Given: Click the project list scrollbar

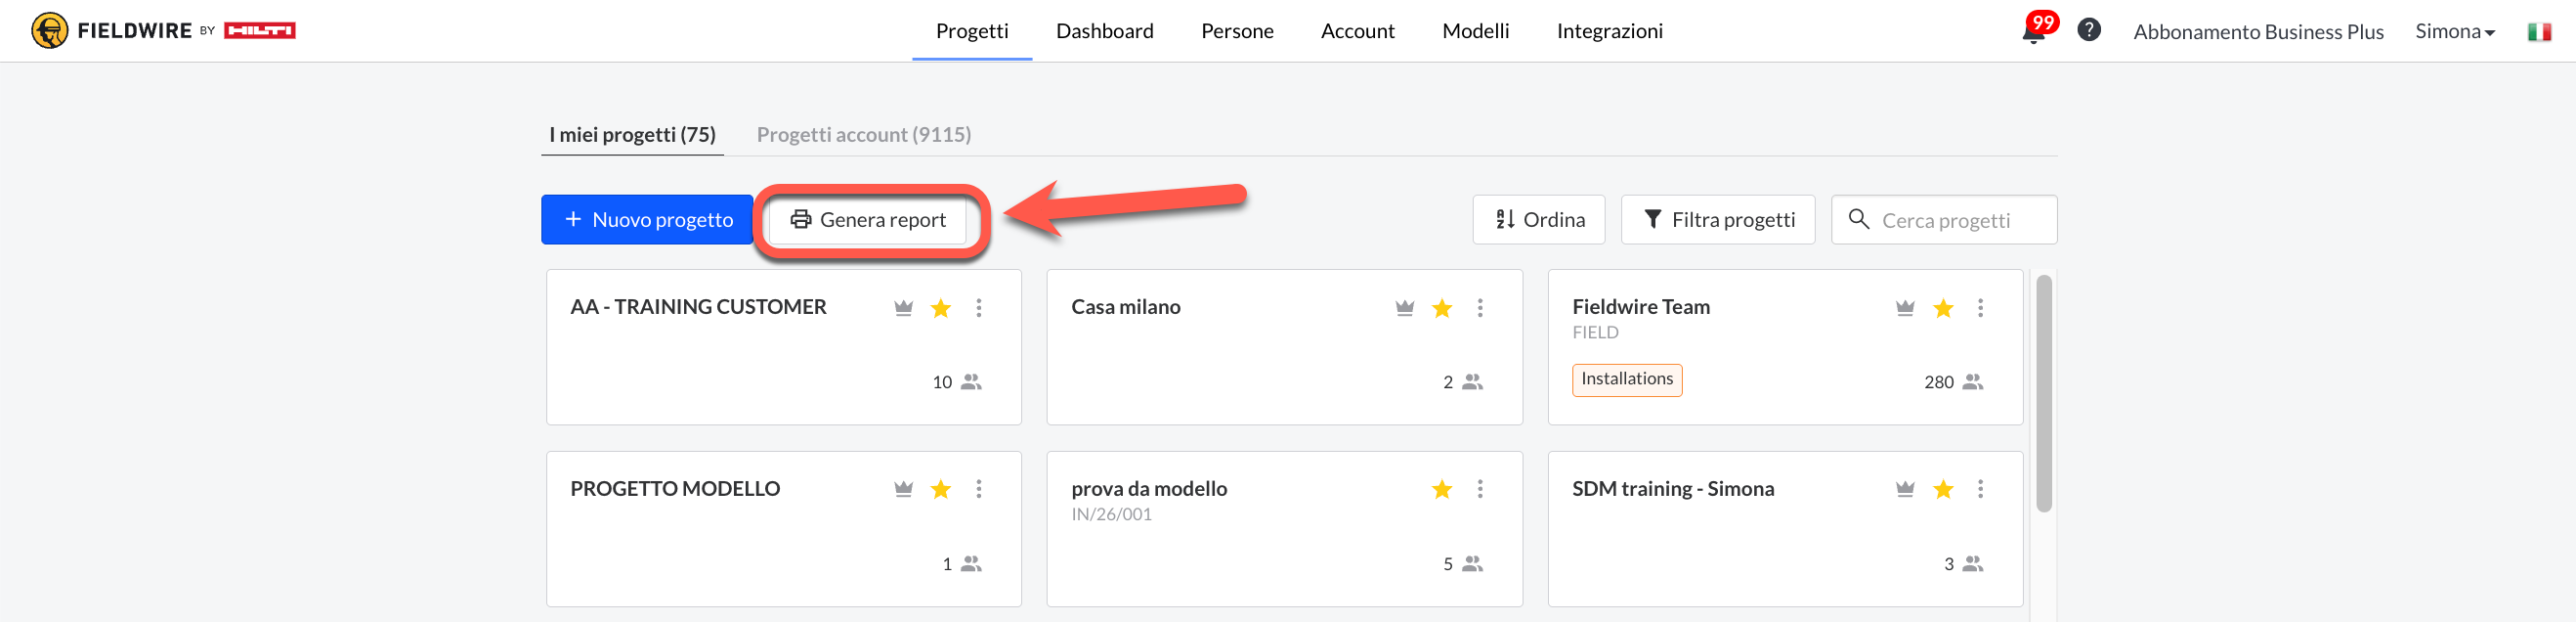Looking at the screenshot, I should (x=2043, y=394).
